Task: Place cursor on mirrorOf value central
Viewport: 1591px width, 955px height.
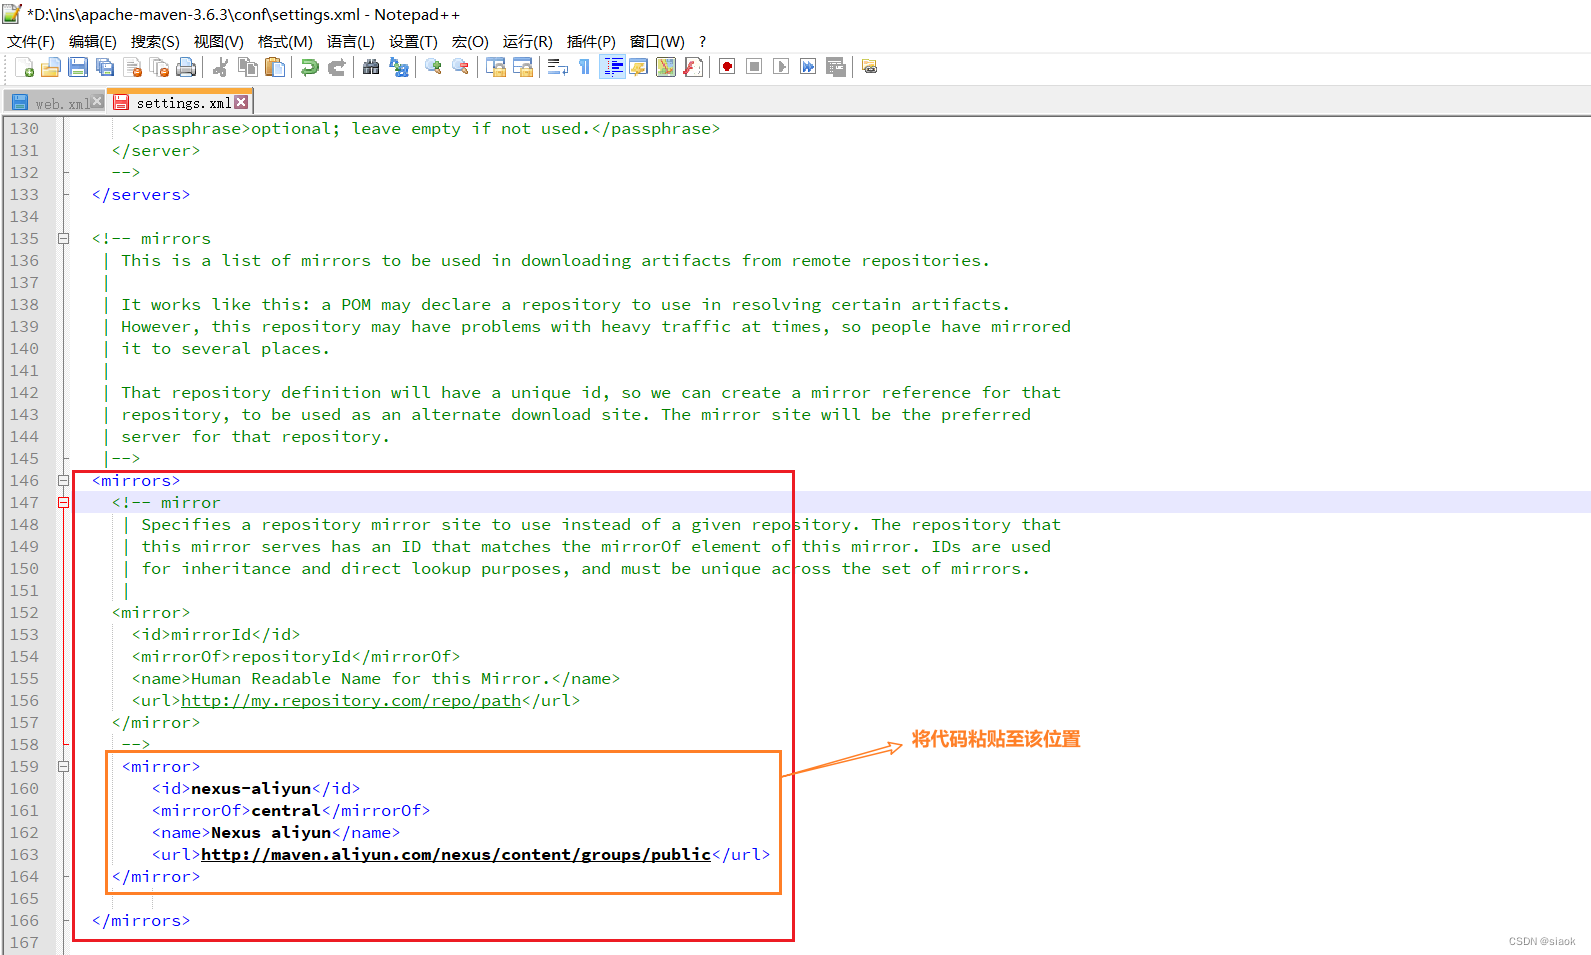Action: tap(286, 811)
